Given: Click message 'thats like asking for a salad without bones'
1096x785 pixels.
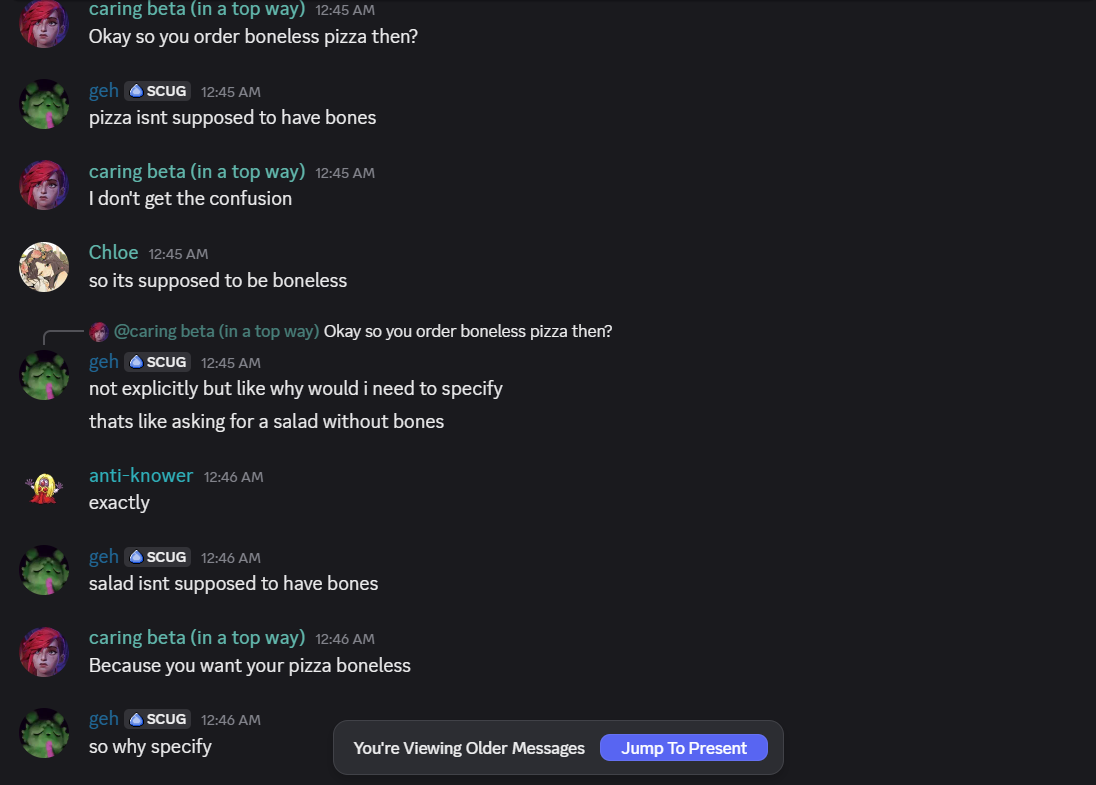Looking at the screenshot, I should [x=266, y=421].
